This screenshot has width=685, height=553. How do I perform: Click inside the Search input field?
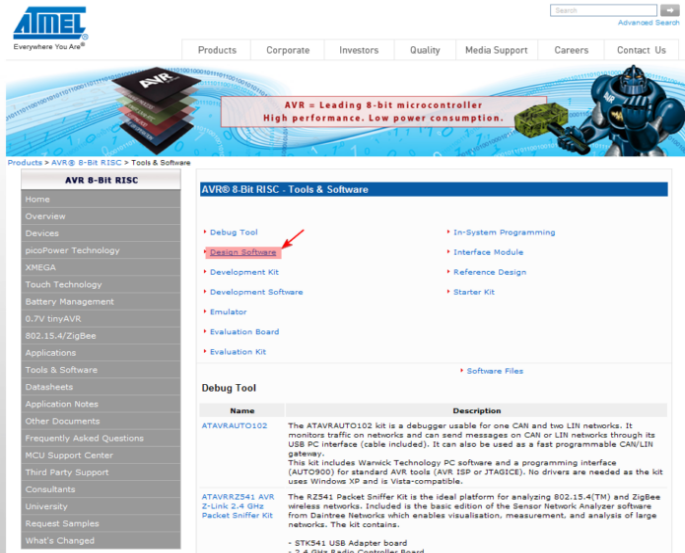point(603,10)
